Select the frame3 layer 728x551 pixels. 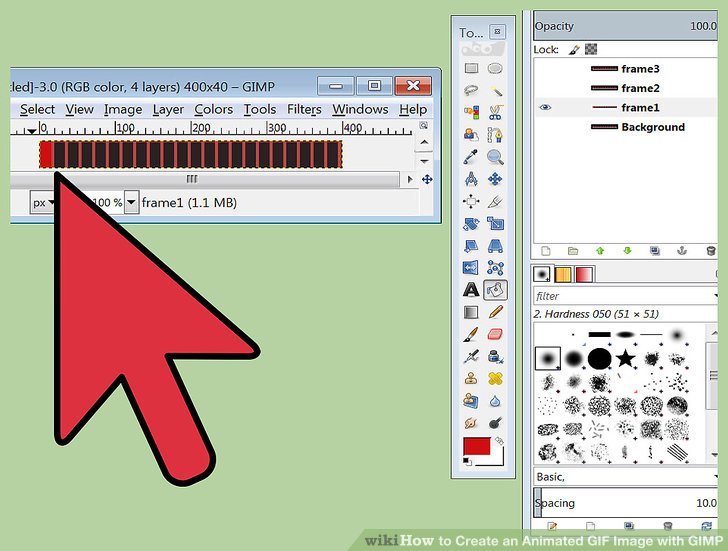pos(625,69)
